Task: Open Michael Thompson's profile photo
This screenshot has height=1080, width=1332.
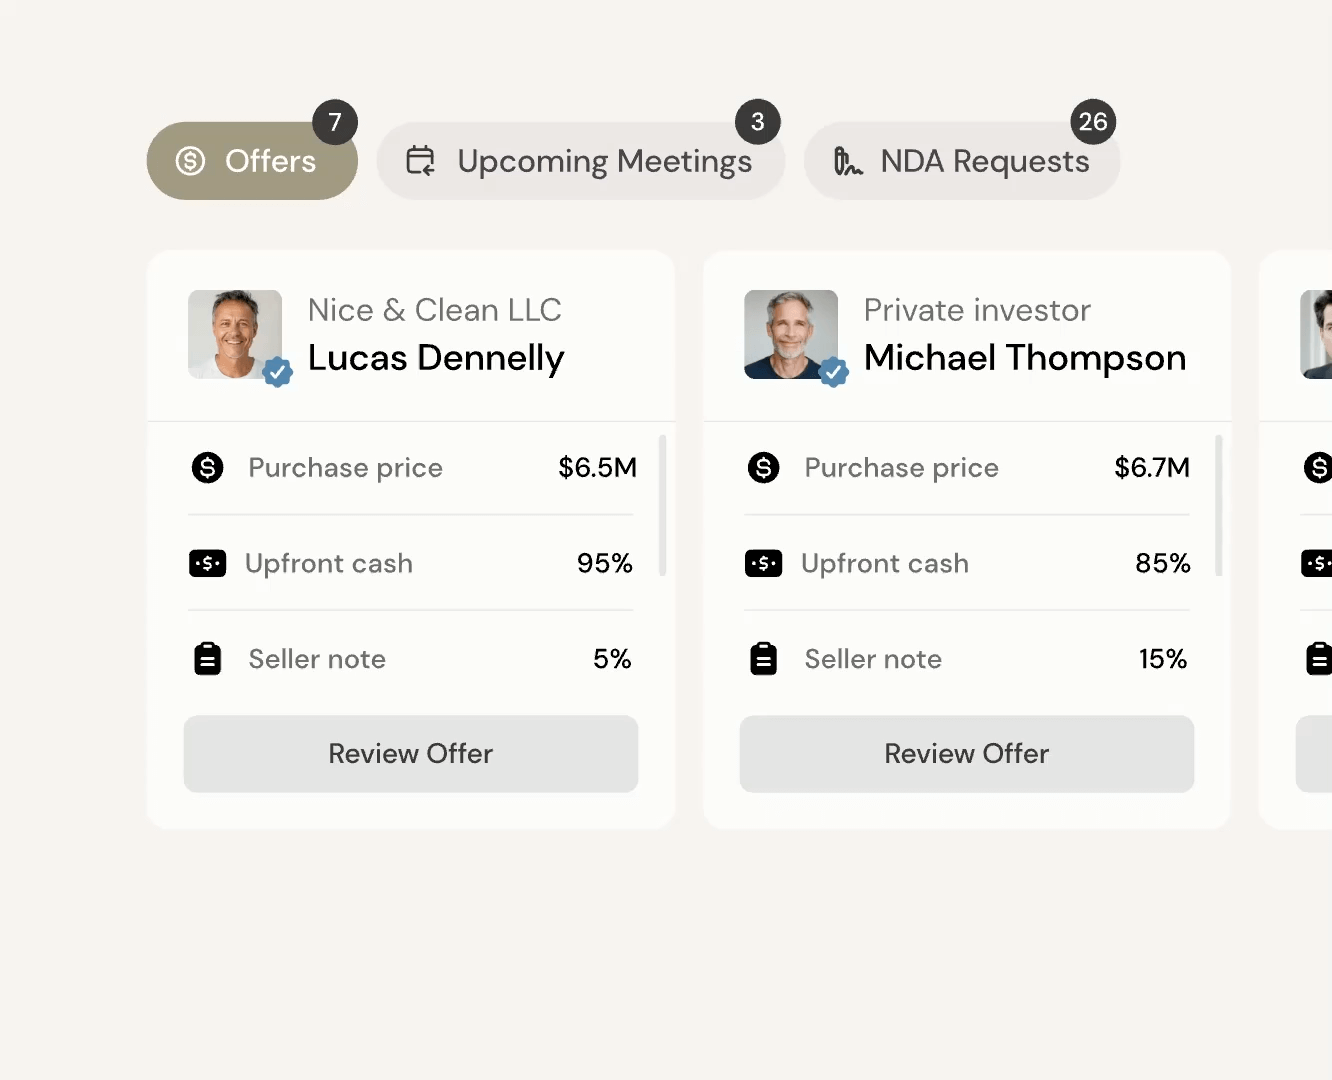Action: pos(790,333)
